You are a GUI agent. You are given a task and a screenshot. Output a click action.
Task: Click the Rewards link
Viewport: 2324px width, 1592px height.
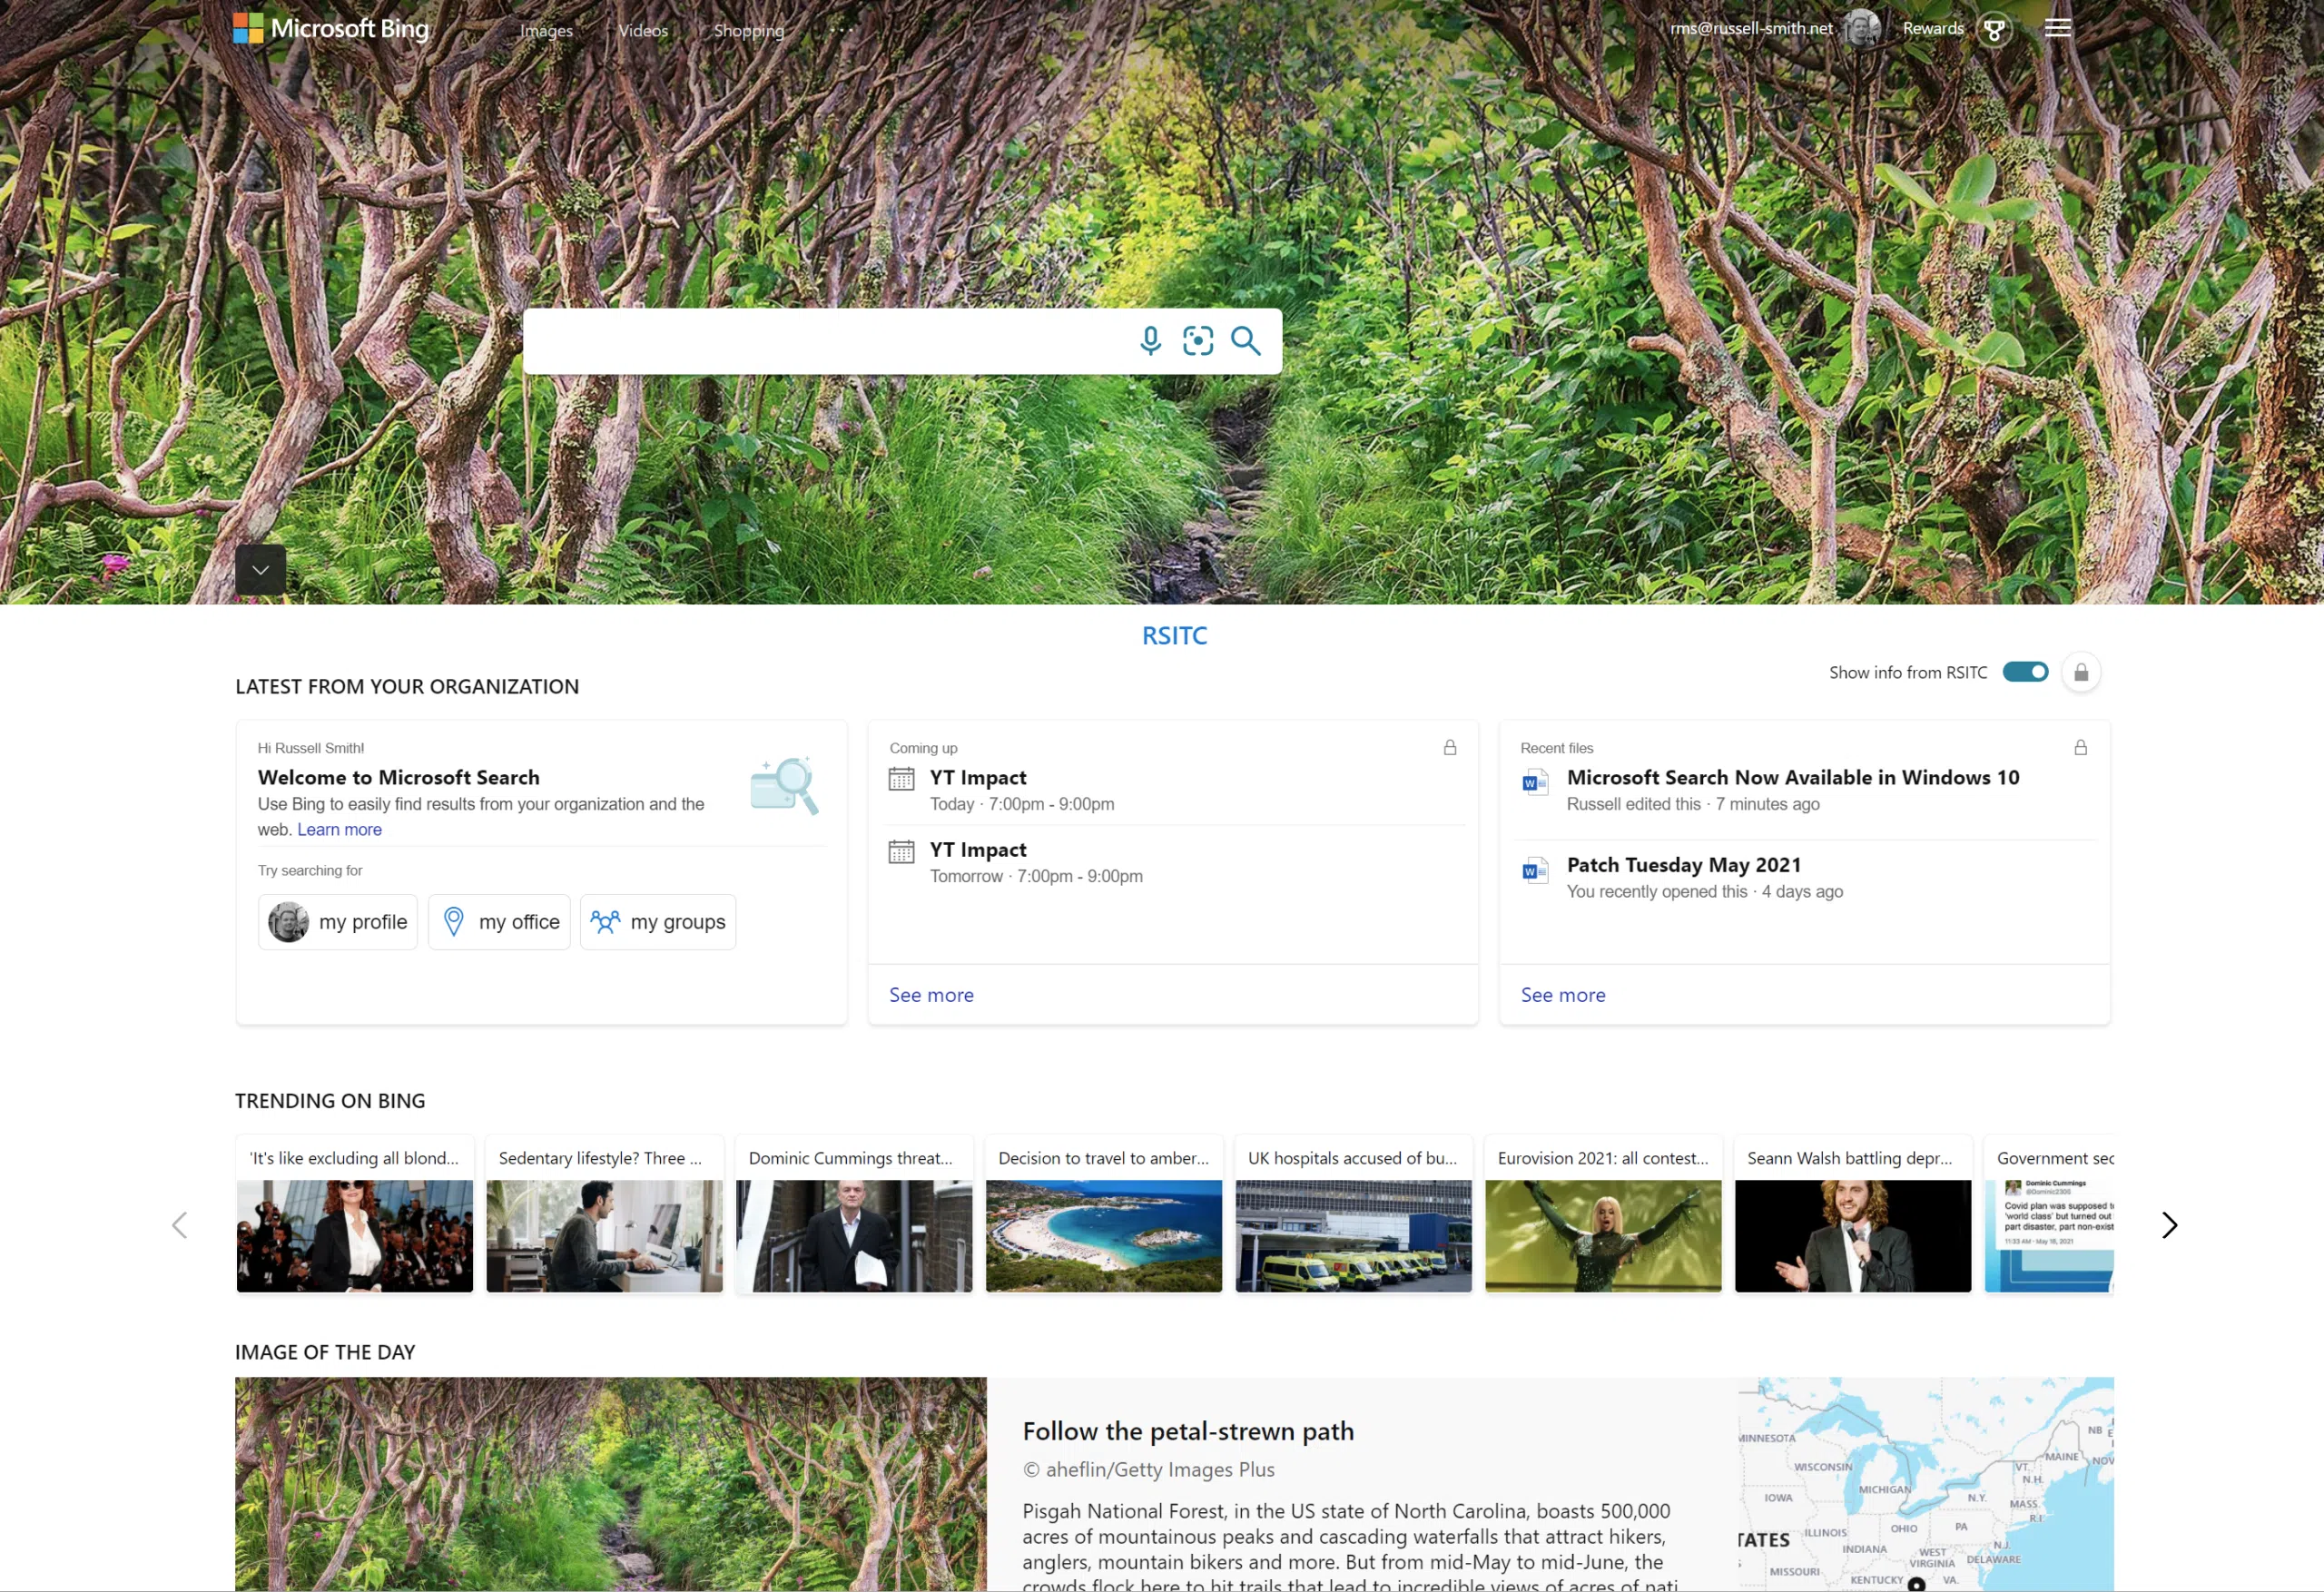click(x=1933, y=28)
